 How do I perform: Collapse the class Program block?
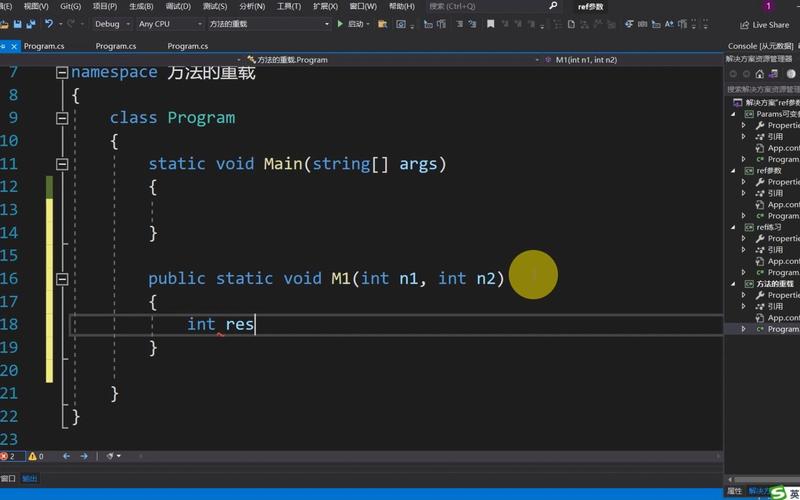pos(62,118)
